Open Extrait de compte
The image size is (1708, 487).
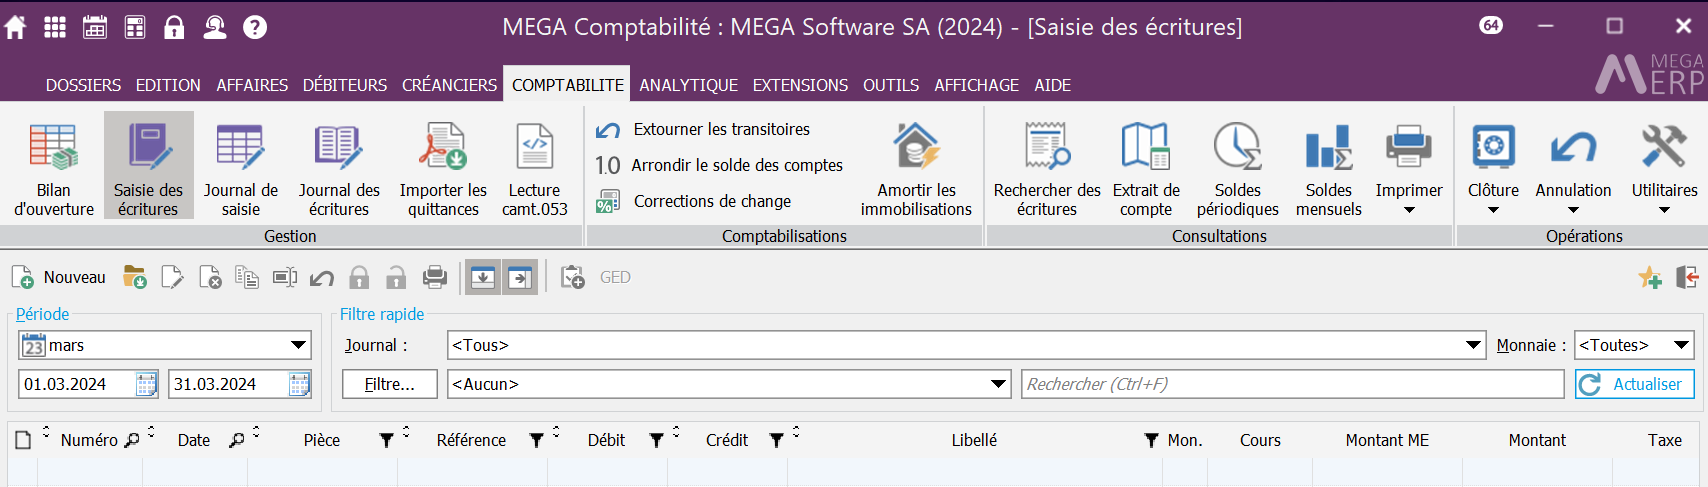tap(1146, 167)
